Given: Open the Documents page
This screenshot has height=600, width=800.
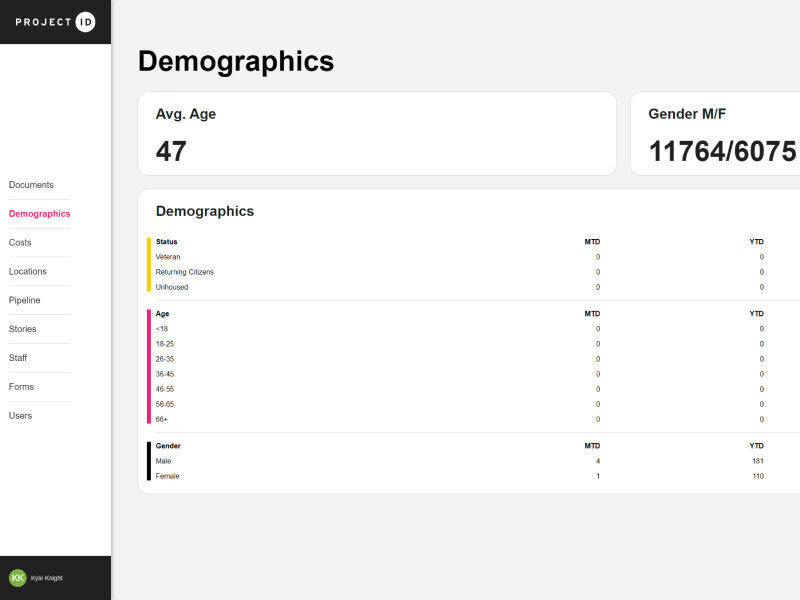Looking at the screenshot, I should click(31, 185).
